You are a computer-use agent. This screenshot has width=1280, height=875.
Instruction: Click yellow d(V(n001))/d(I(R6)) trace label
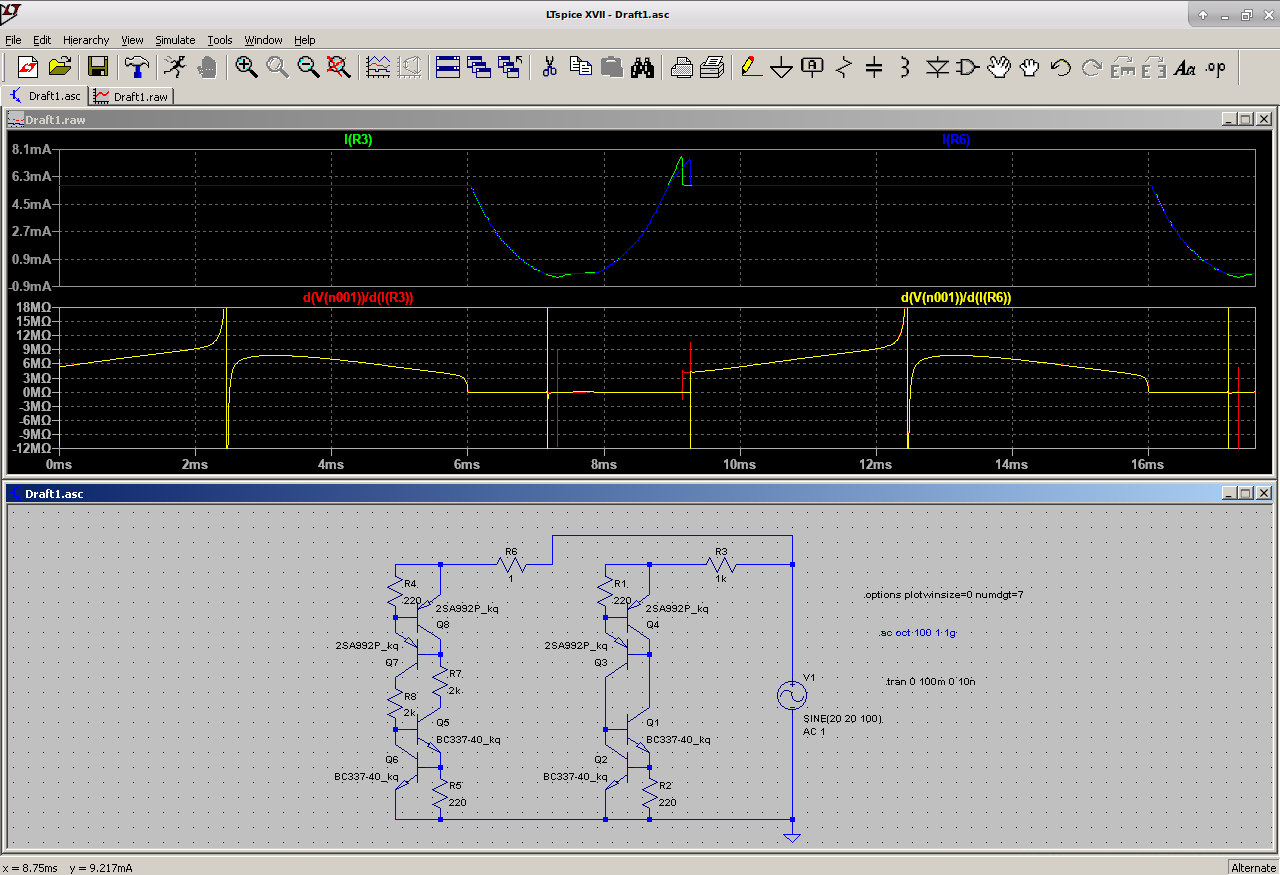click(x=957, y=298)
